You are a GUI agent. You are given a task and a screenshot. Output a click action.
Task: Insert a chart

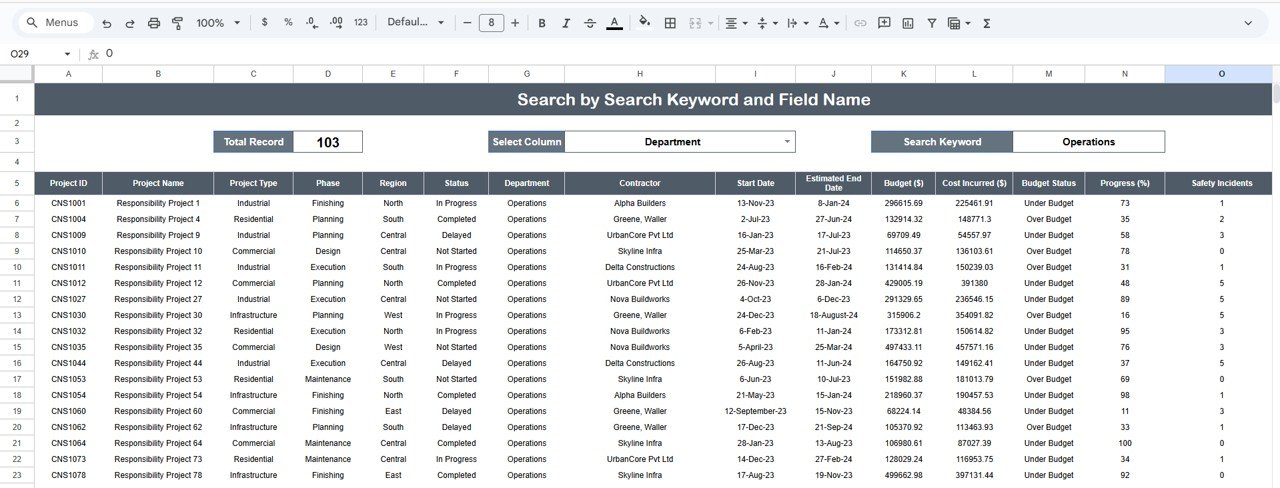pos(908,22)
